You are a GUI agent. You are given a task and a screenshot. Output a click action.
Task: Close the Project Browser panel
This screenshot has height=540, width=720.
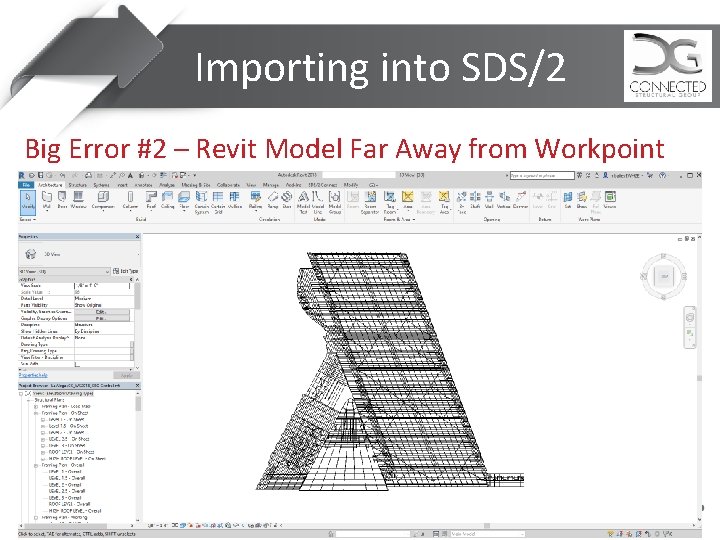pyautogui.click(x=137, y=386)
